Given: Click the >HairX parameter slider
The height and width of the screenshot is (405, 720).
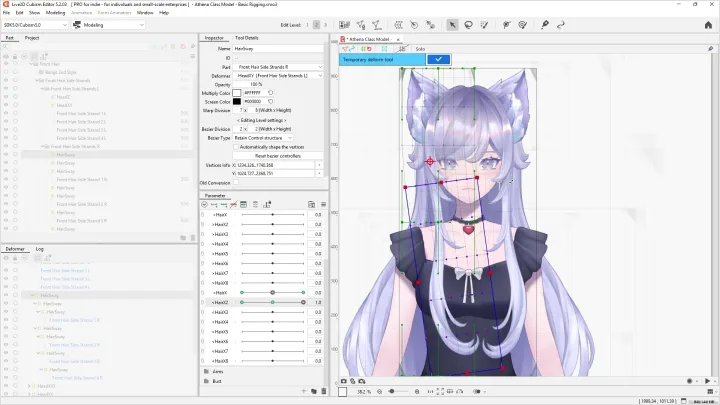Looking at the screenshot, I should tap(272, 214).
